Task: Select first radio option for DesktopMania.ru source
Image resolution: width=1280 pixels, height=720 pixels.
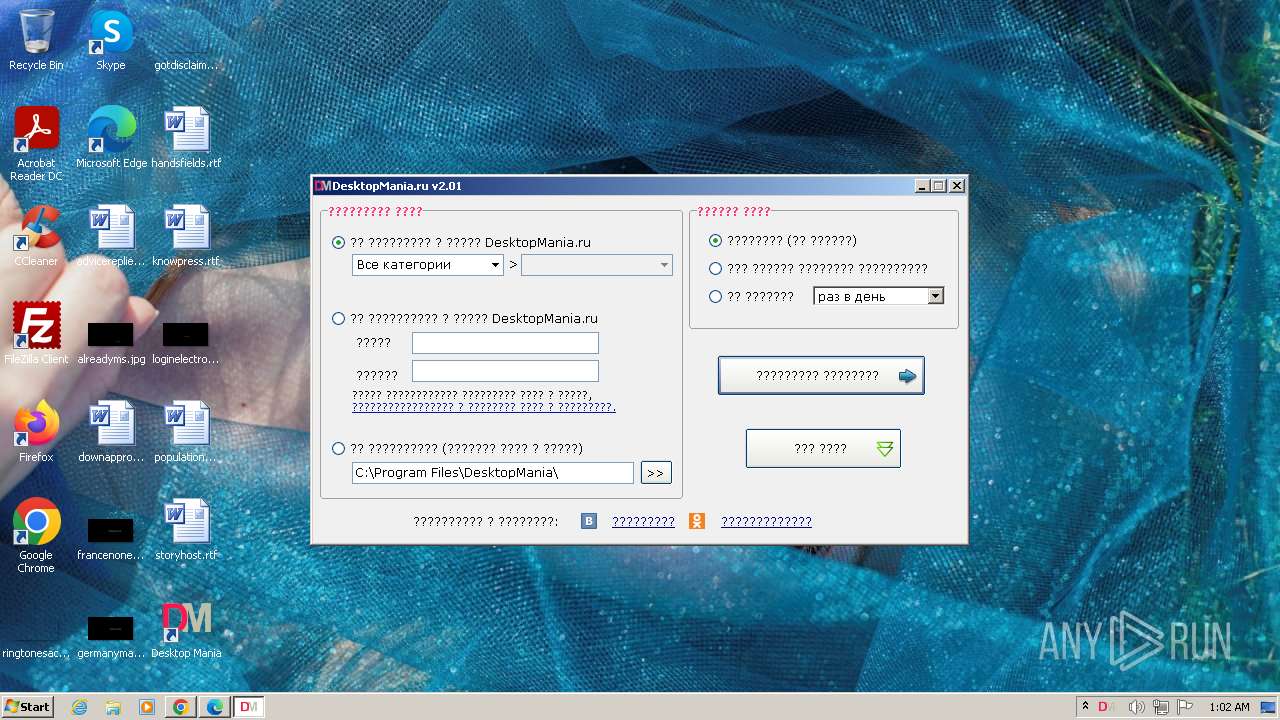Action: [x=339, y=242]
